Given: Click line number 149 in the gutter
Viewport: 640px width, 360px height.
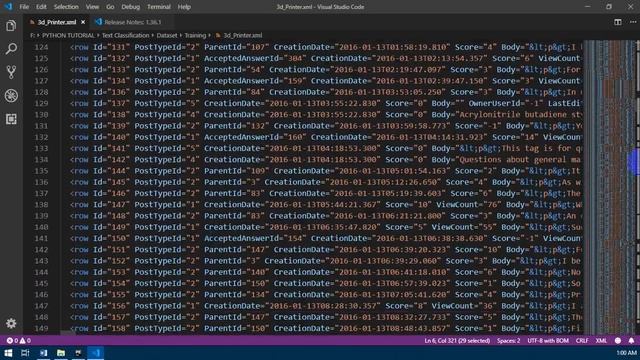Looking at the screenshot, I should (x=41, y=328).
